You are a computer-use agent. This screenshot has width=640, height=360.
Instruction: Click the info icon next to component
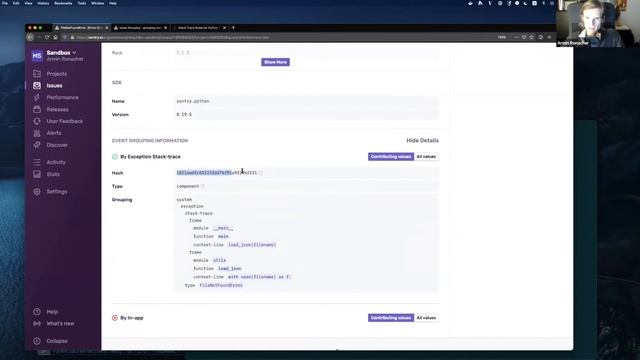203,186
